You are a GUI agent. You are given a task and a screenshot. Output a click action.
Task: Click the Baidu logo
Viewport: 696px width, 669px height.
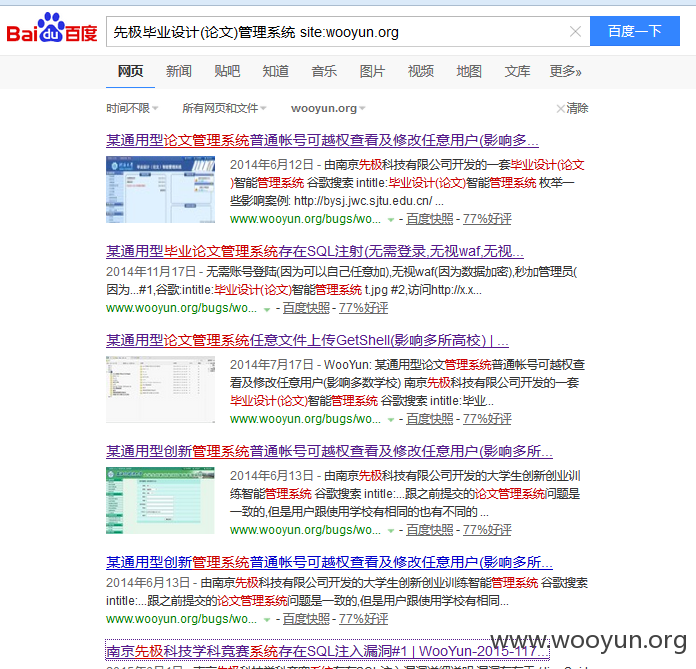click(52, 28)
